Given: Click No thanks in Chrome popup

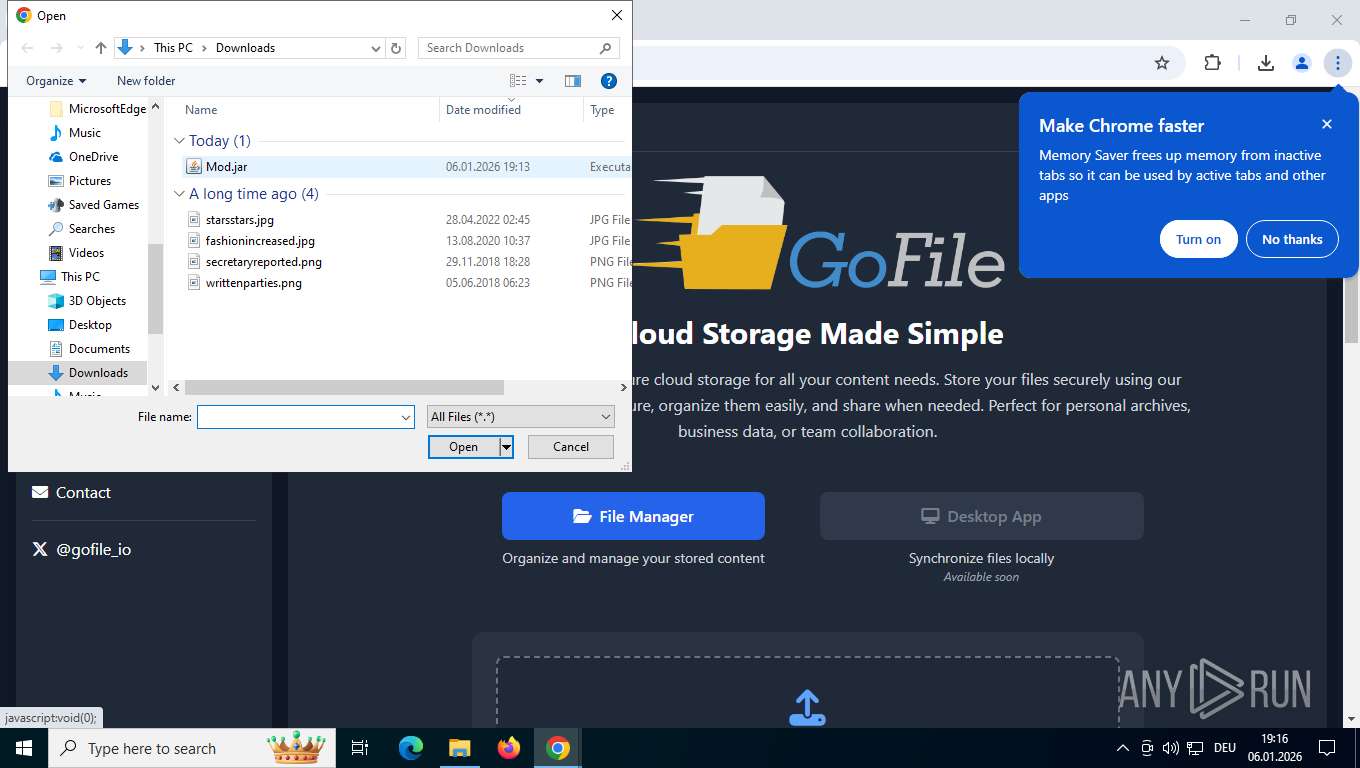Looking at the screenshot, I should [1292, 239].
